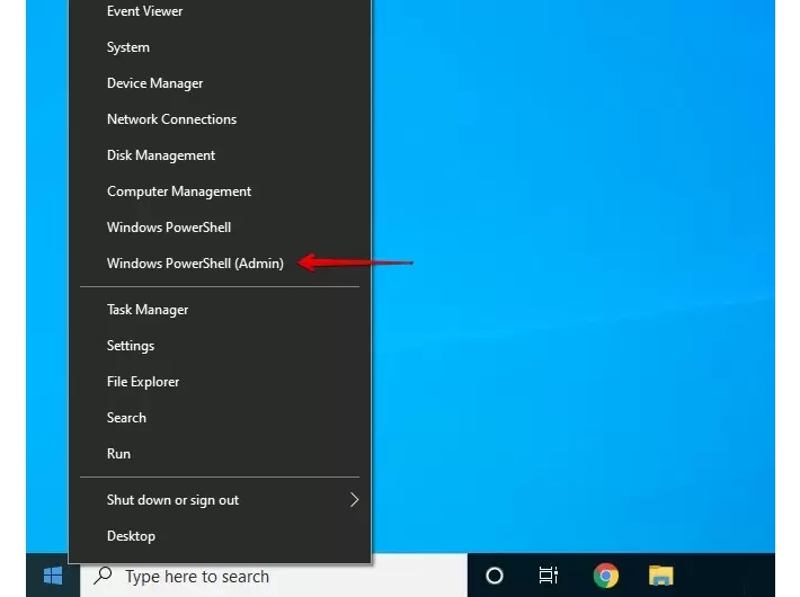This screenshot has height=597, width=800.
Task: Open Network Connections
Action: click(x=171, y=119)
